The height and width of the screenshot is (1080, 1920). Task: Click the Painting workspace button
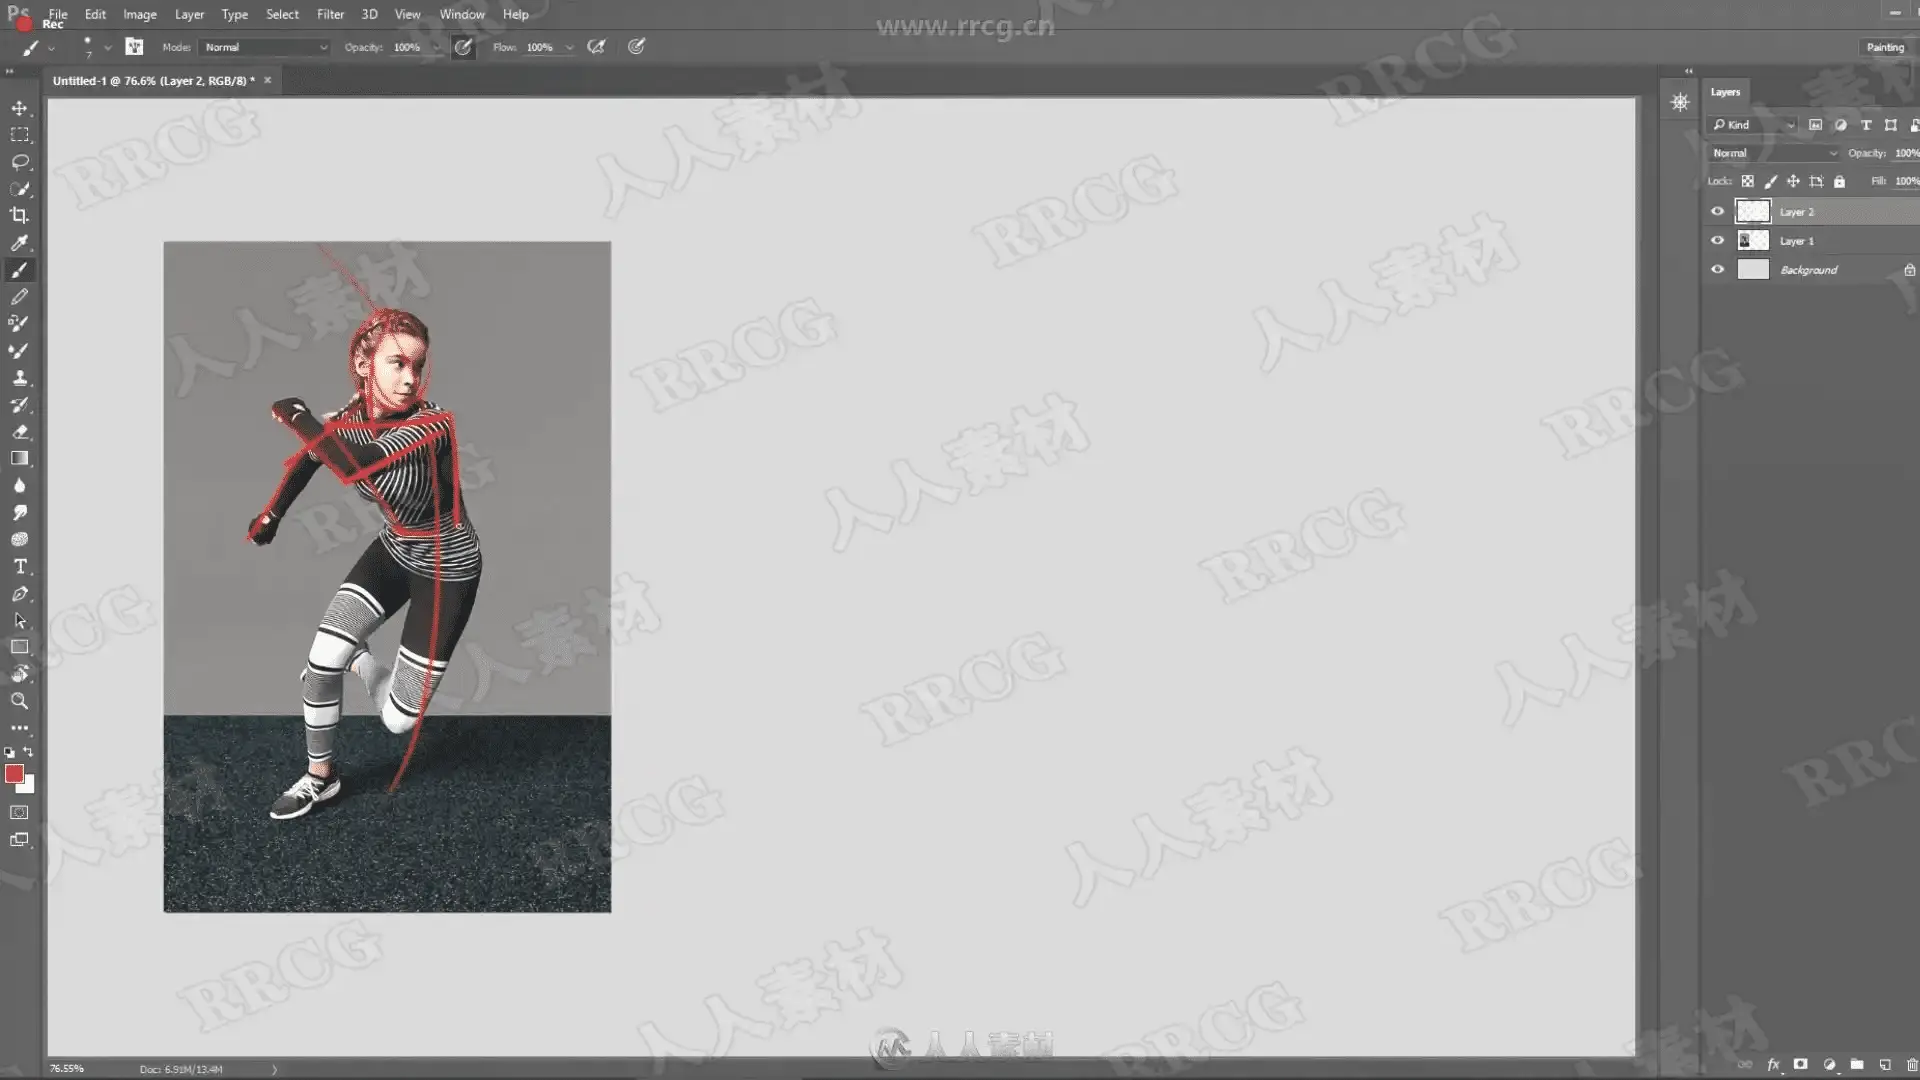pyautogui.click(x=1884, y=47)
